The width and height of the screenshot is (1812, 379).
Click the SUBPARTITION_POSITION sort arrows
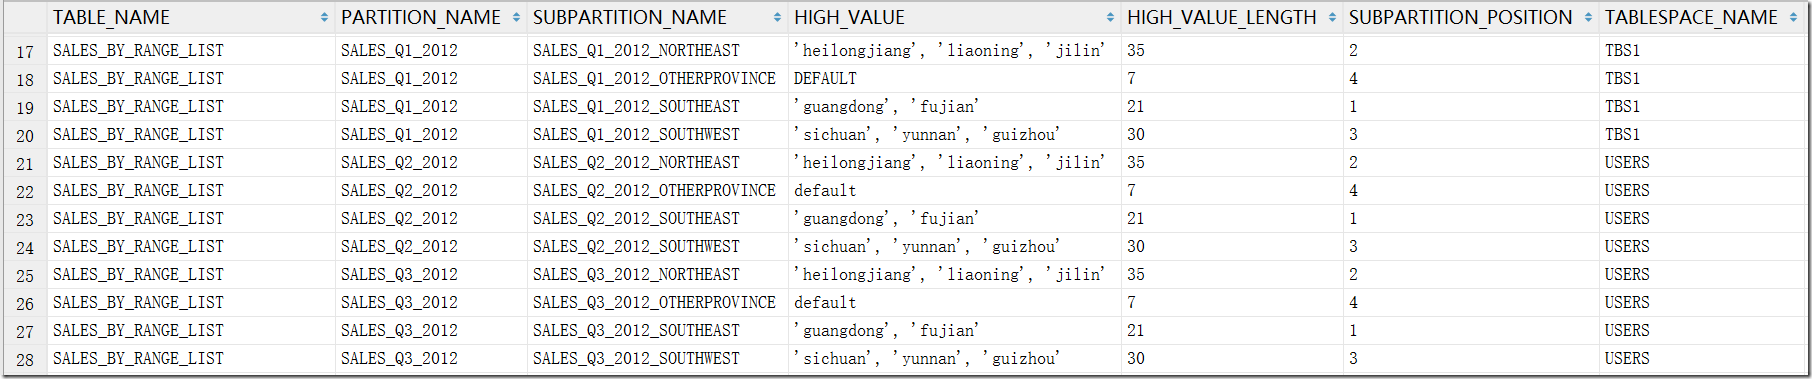[1588, 18]
